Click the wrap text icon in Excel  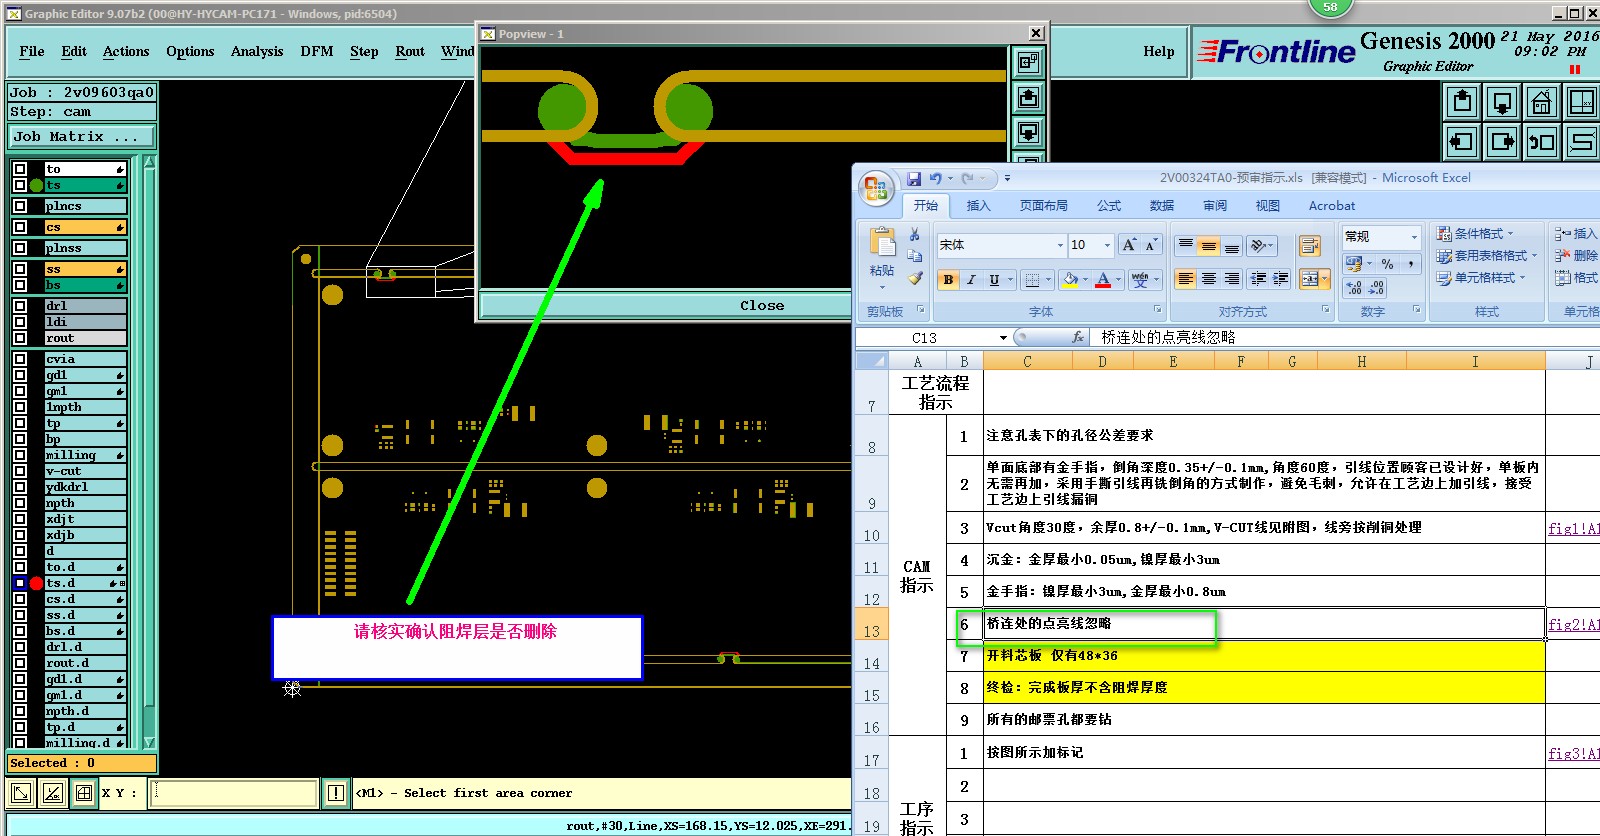coord(1309,246)
